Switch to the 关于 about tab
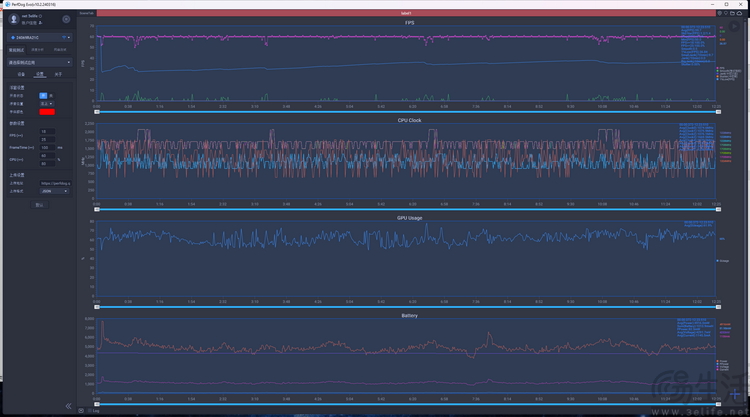The width and height of the screenshot is (750, 417). click(x=57, y=74)
